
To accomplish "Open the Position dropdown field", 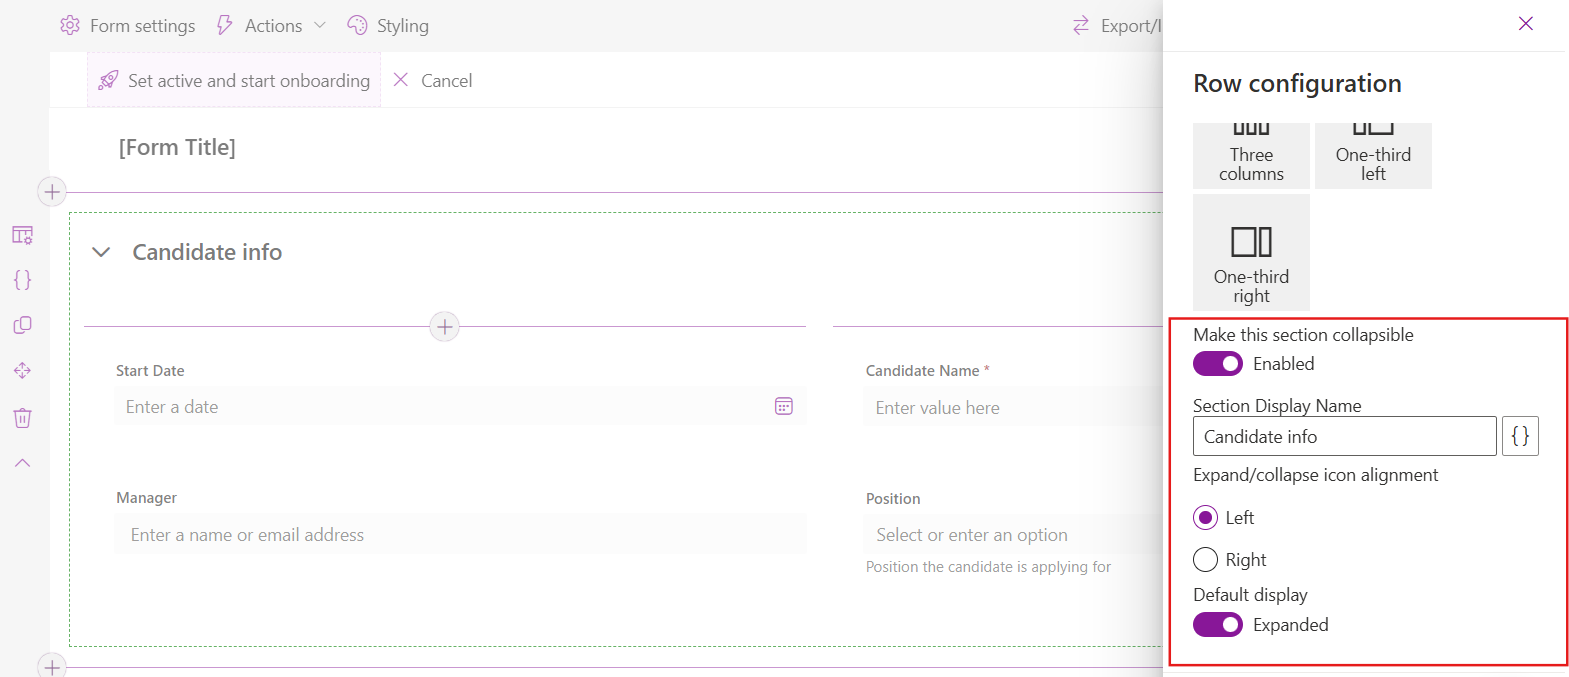I will click(1010, 535).
